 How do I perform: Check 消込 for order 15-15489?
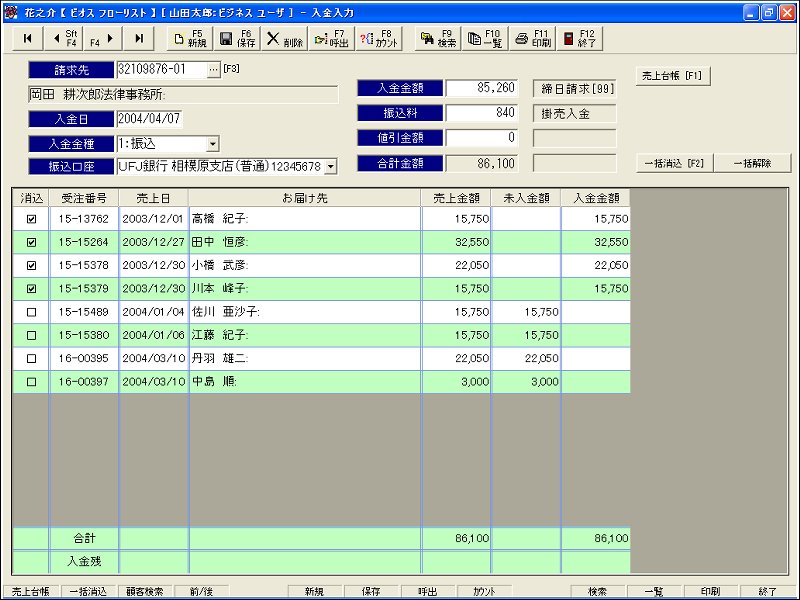[31, 312]
